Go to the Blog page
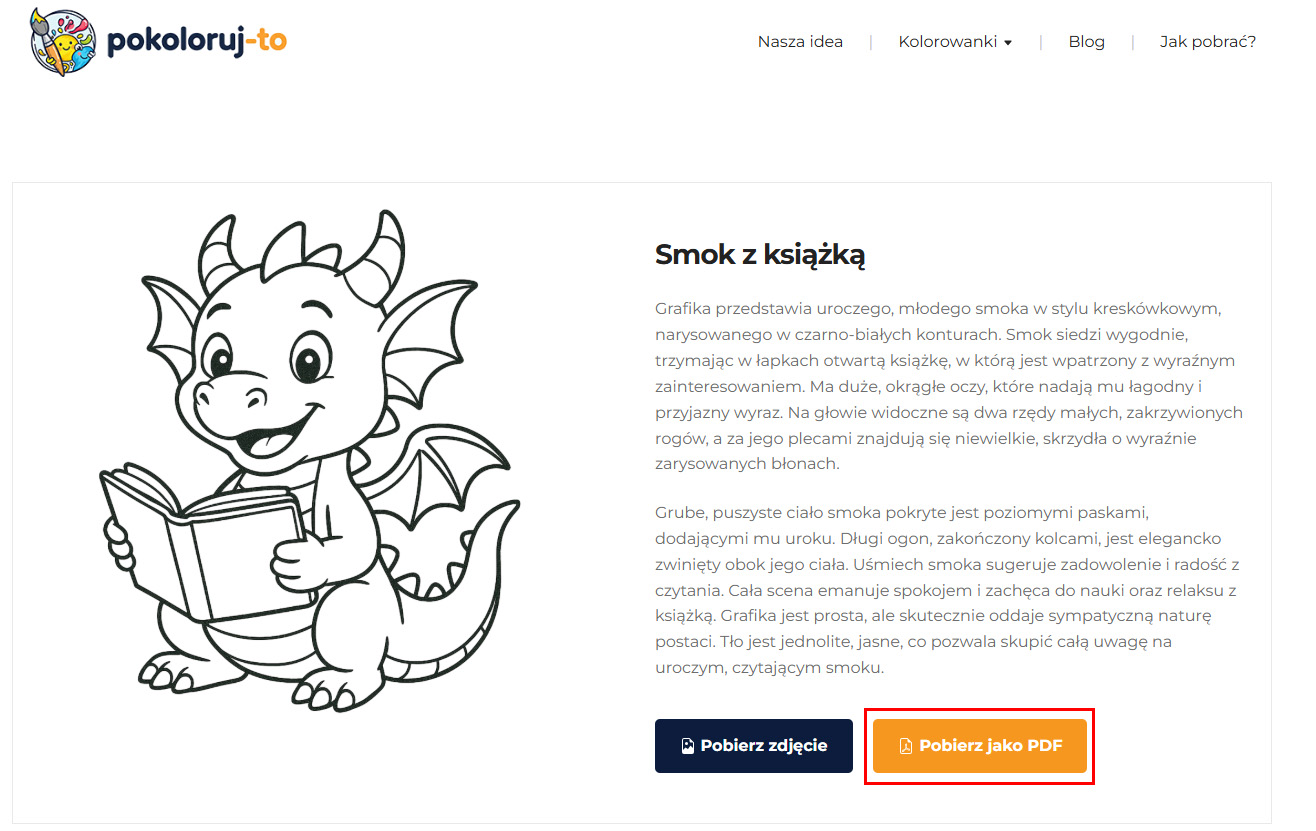 1086,42
